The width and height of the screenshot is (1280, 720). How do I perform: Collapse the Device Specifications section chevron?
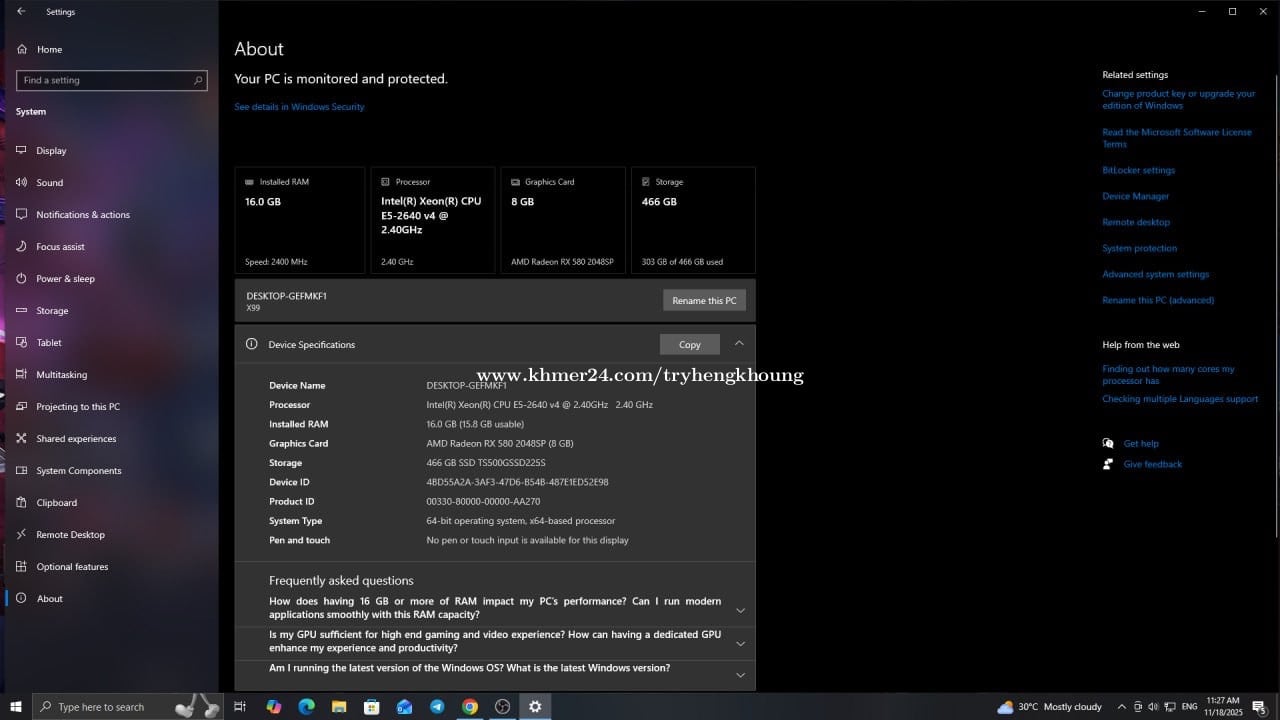click(739, 343)
